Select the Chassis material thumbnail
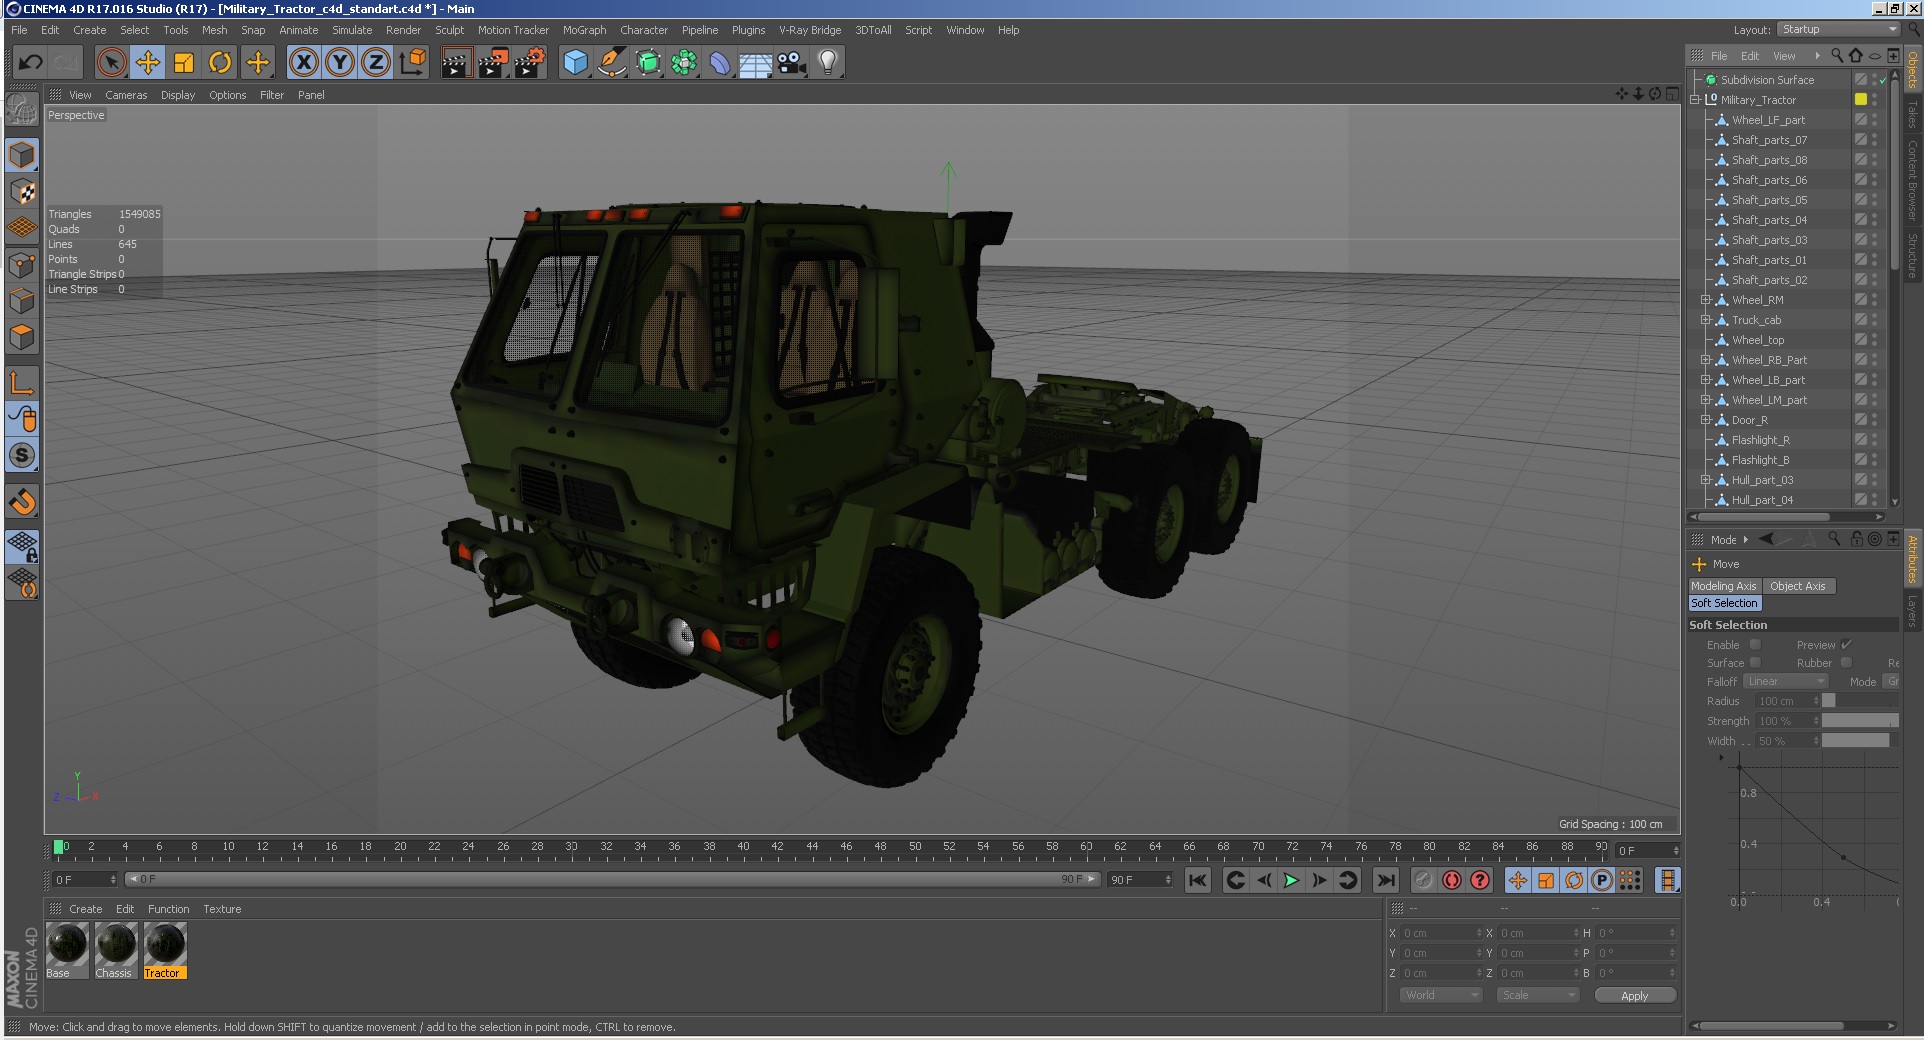1924x1040 pixels. coord(116,944)
